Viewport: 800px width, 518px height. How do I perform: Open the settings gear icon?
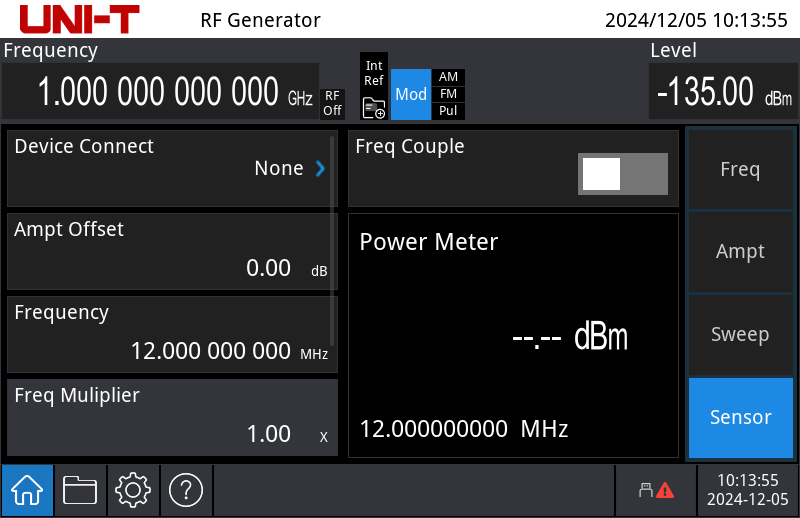click(x=133, y=490)
